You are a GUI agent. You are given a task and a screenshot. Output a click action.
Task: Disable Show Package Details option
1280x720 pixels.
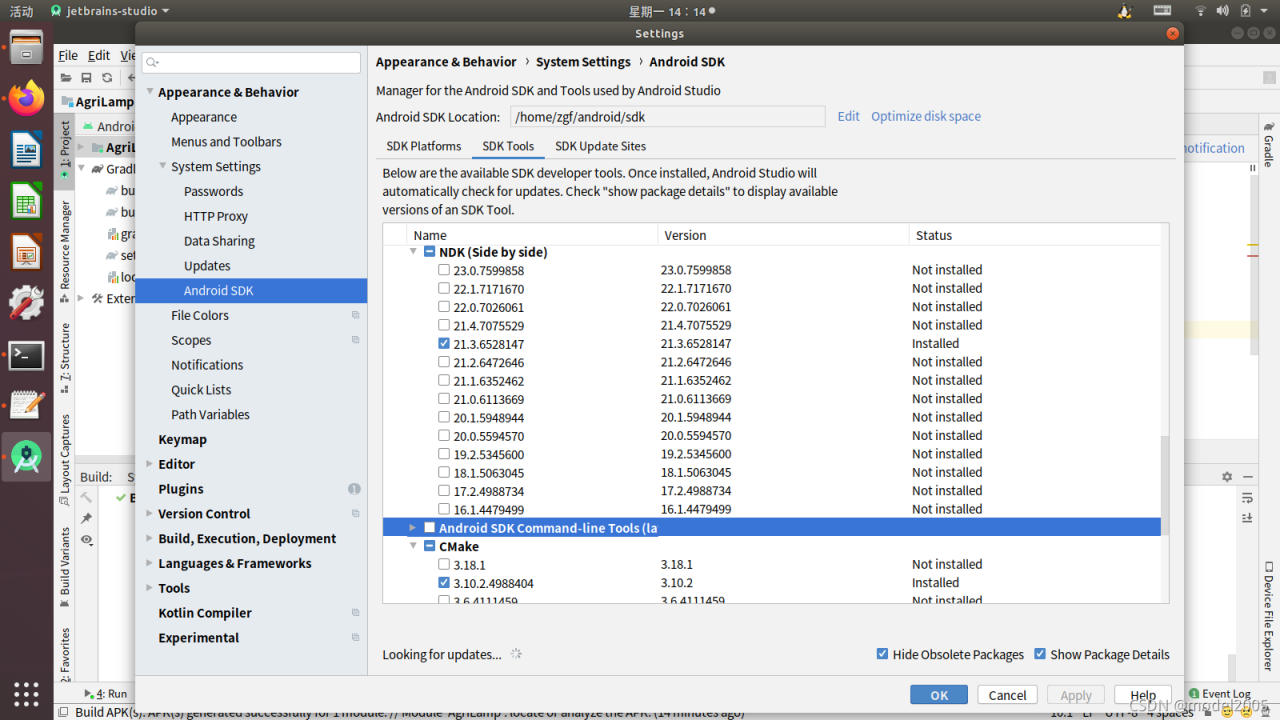pos(1040,654)
